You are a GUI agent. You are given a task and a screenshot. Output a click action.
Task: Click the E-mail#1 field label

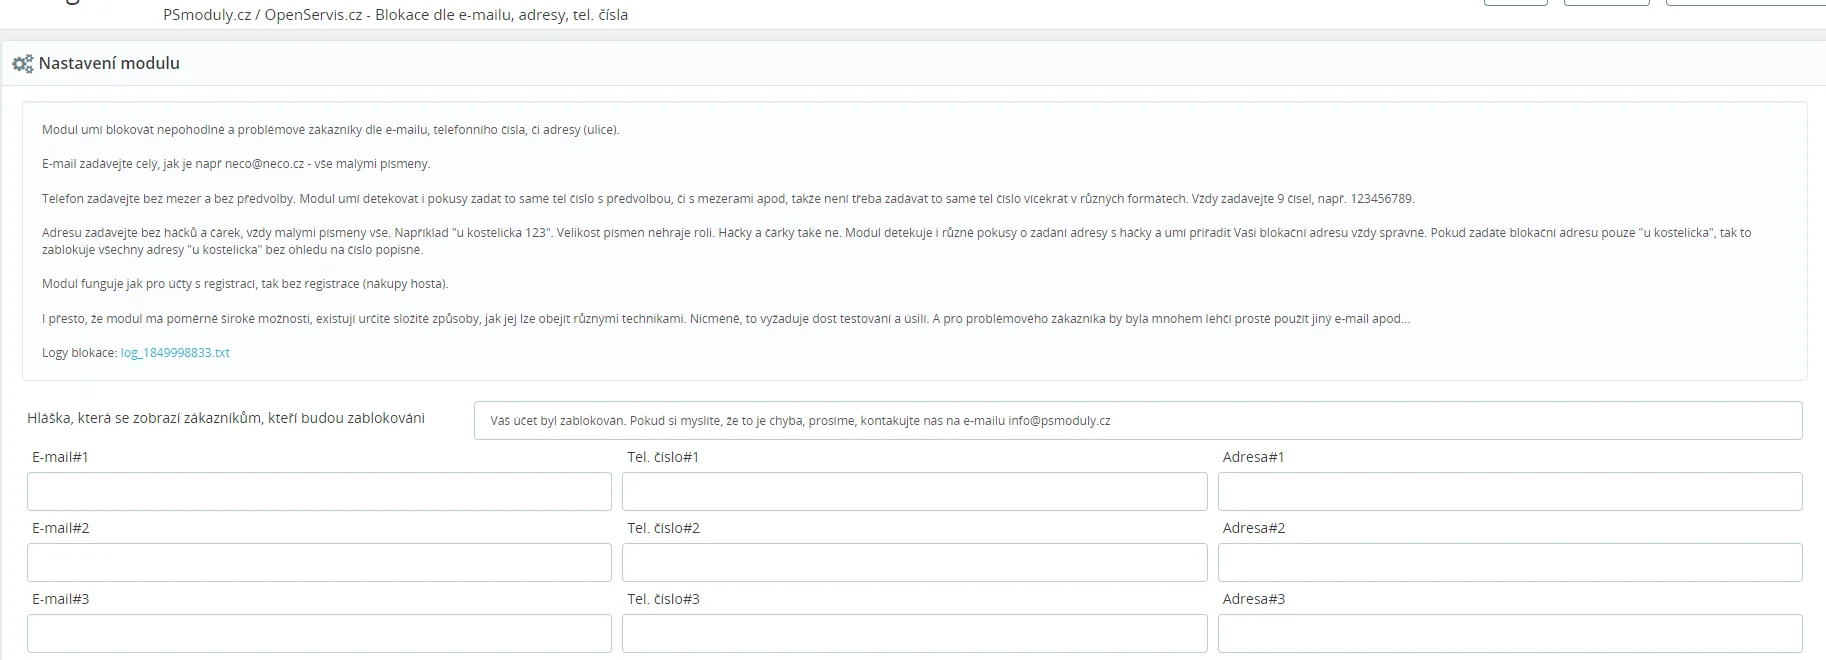click(60, 457)
